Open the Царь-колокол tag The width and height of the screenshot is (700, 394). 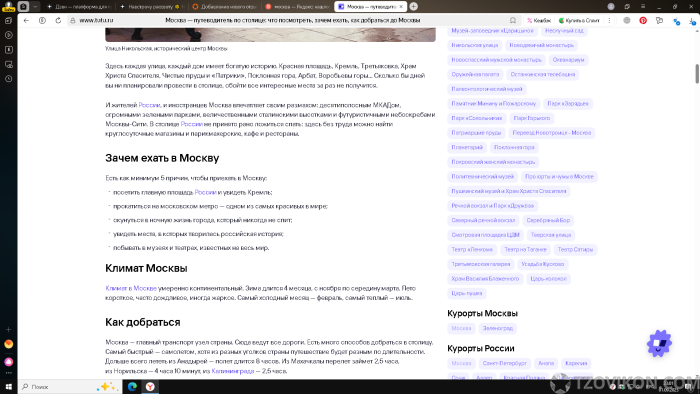coord(548,279)
